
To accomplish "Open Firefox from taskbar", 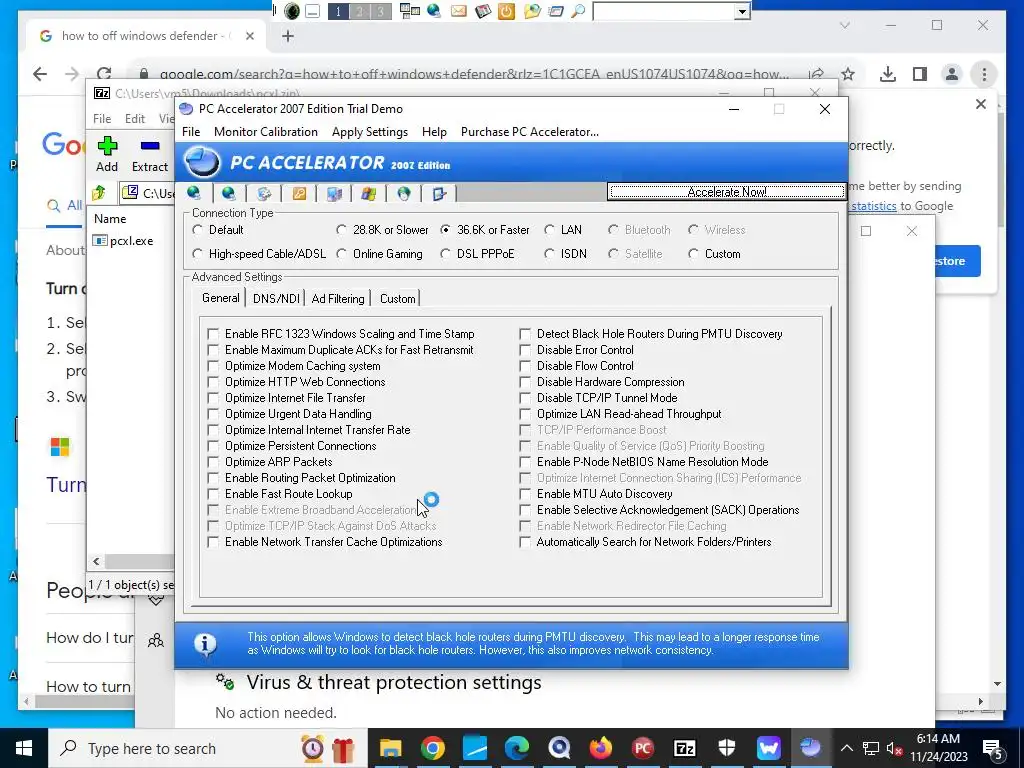I will pos(601,748).
